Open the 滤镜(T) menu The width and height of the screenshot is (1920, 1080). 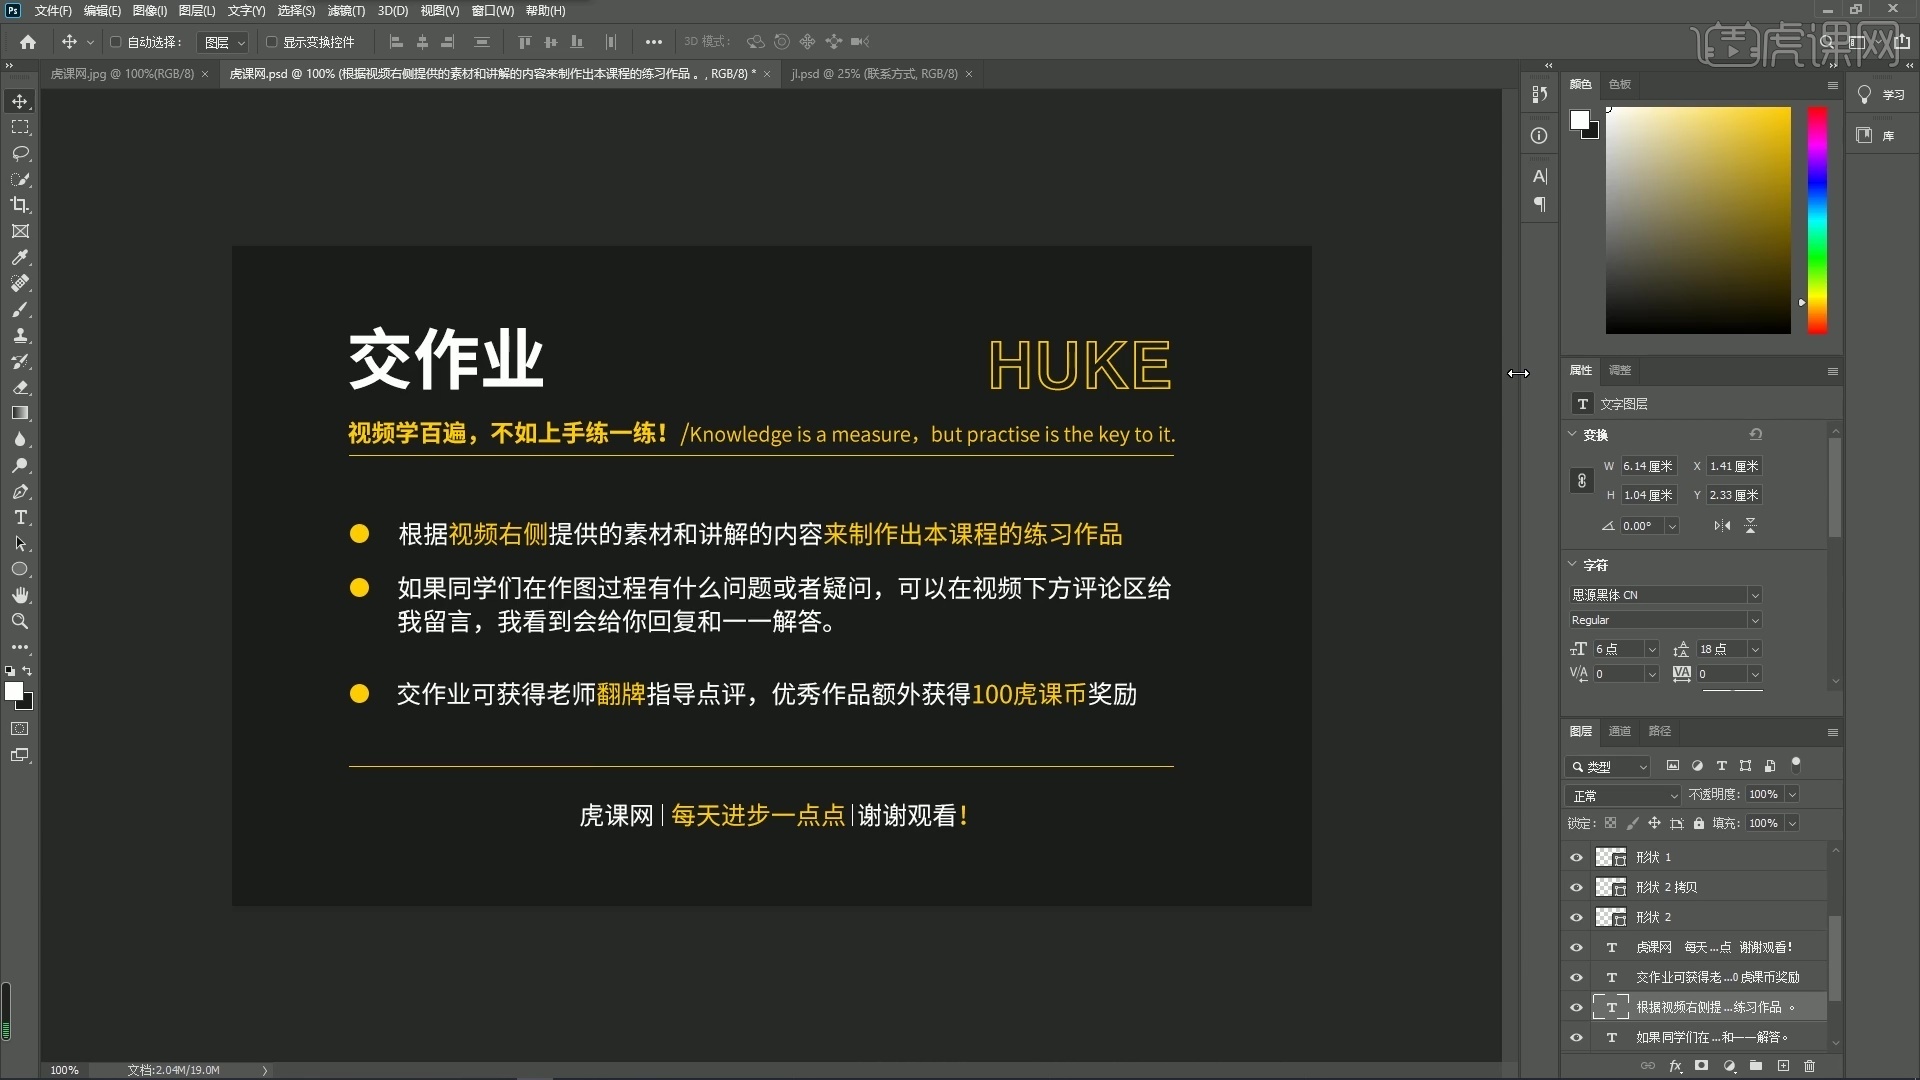[x=346, y=11]
